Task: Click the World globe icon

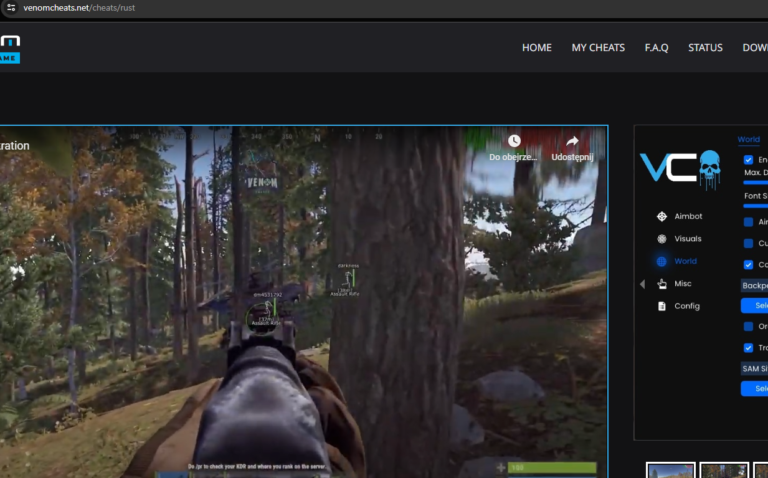Action: (x=661, y=261)
